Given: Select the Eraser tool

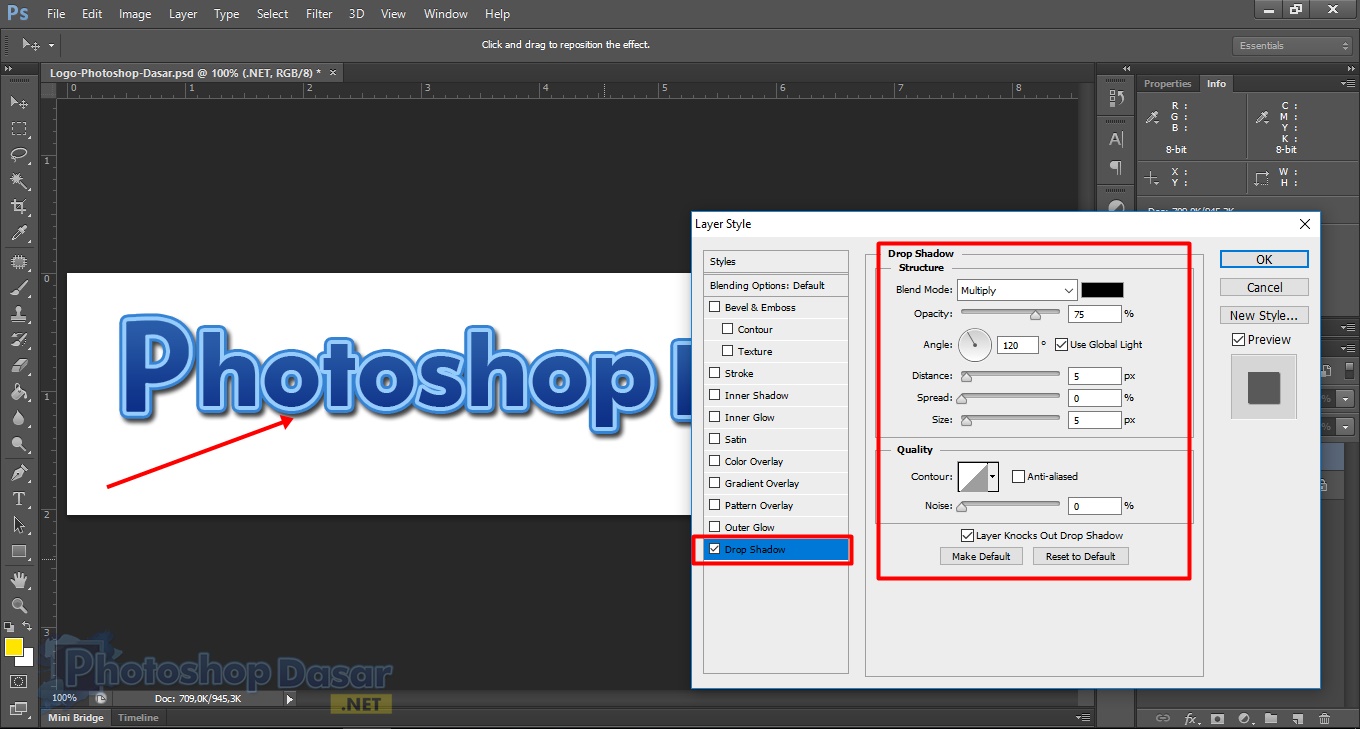Looking at the screenshot, I should [x=19, y=366].
